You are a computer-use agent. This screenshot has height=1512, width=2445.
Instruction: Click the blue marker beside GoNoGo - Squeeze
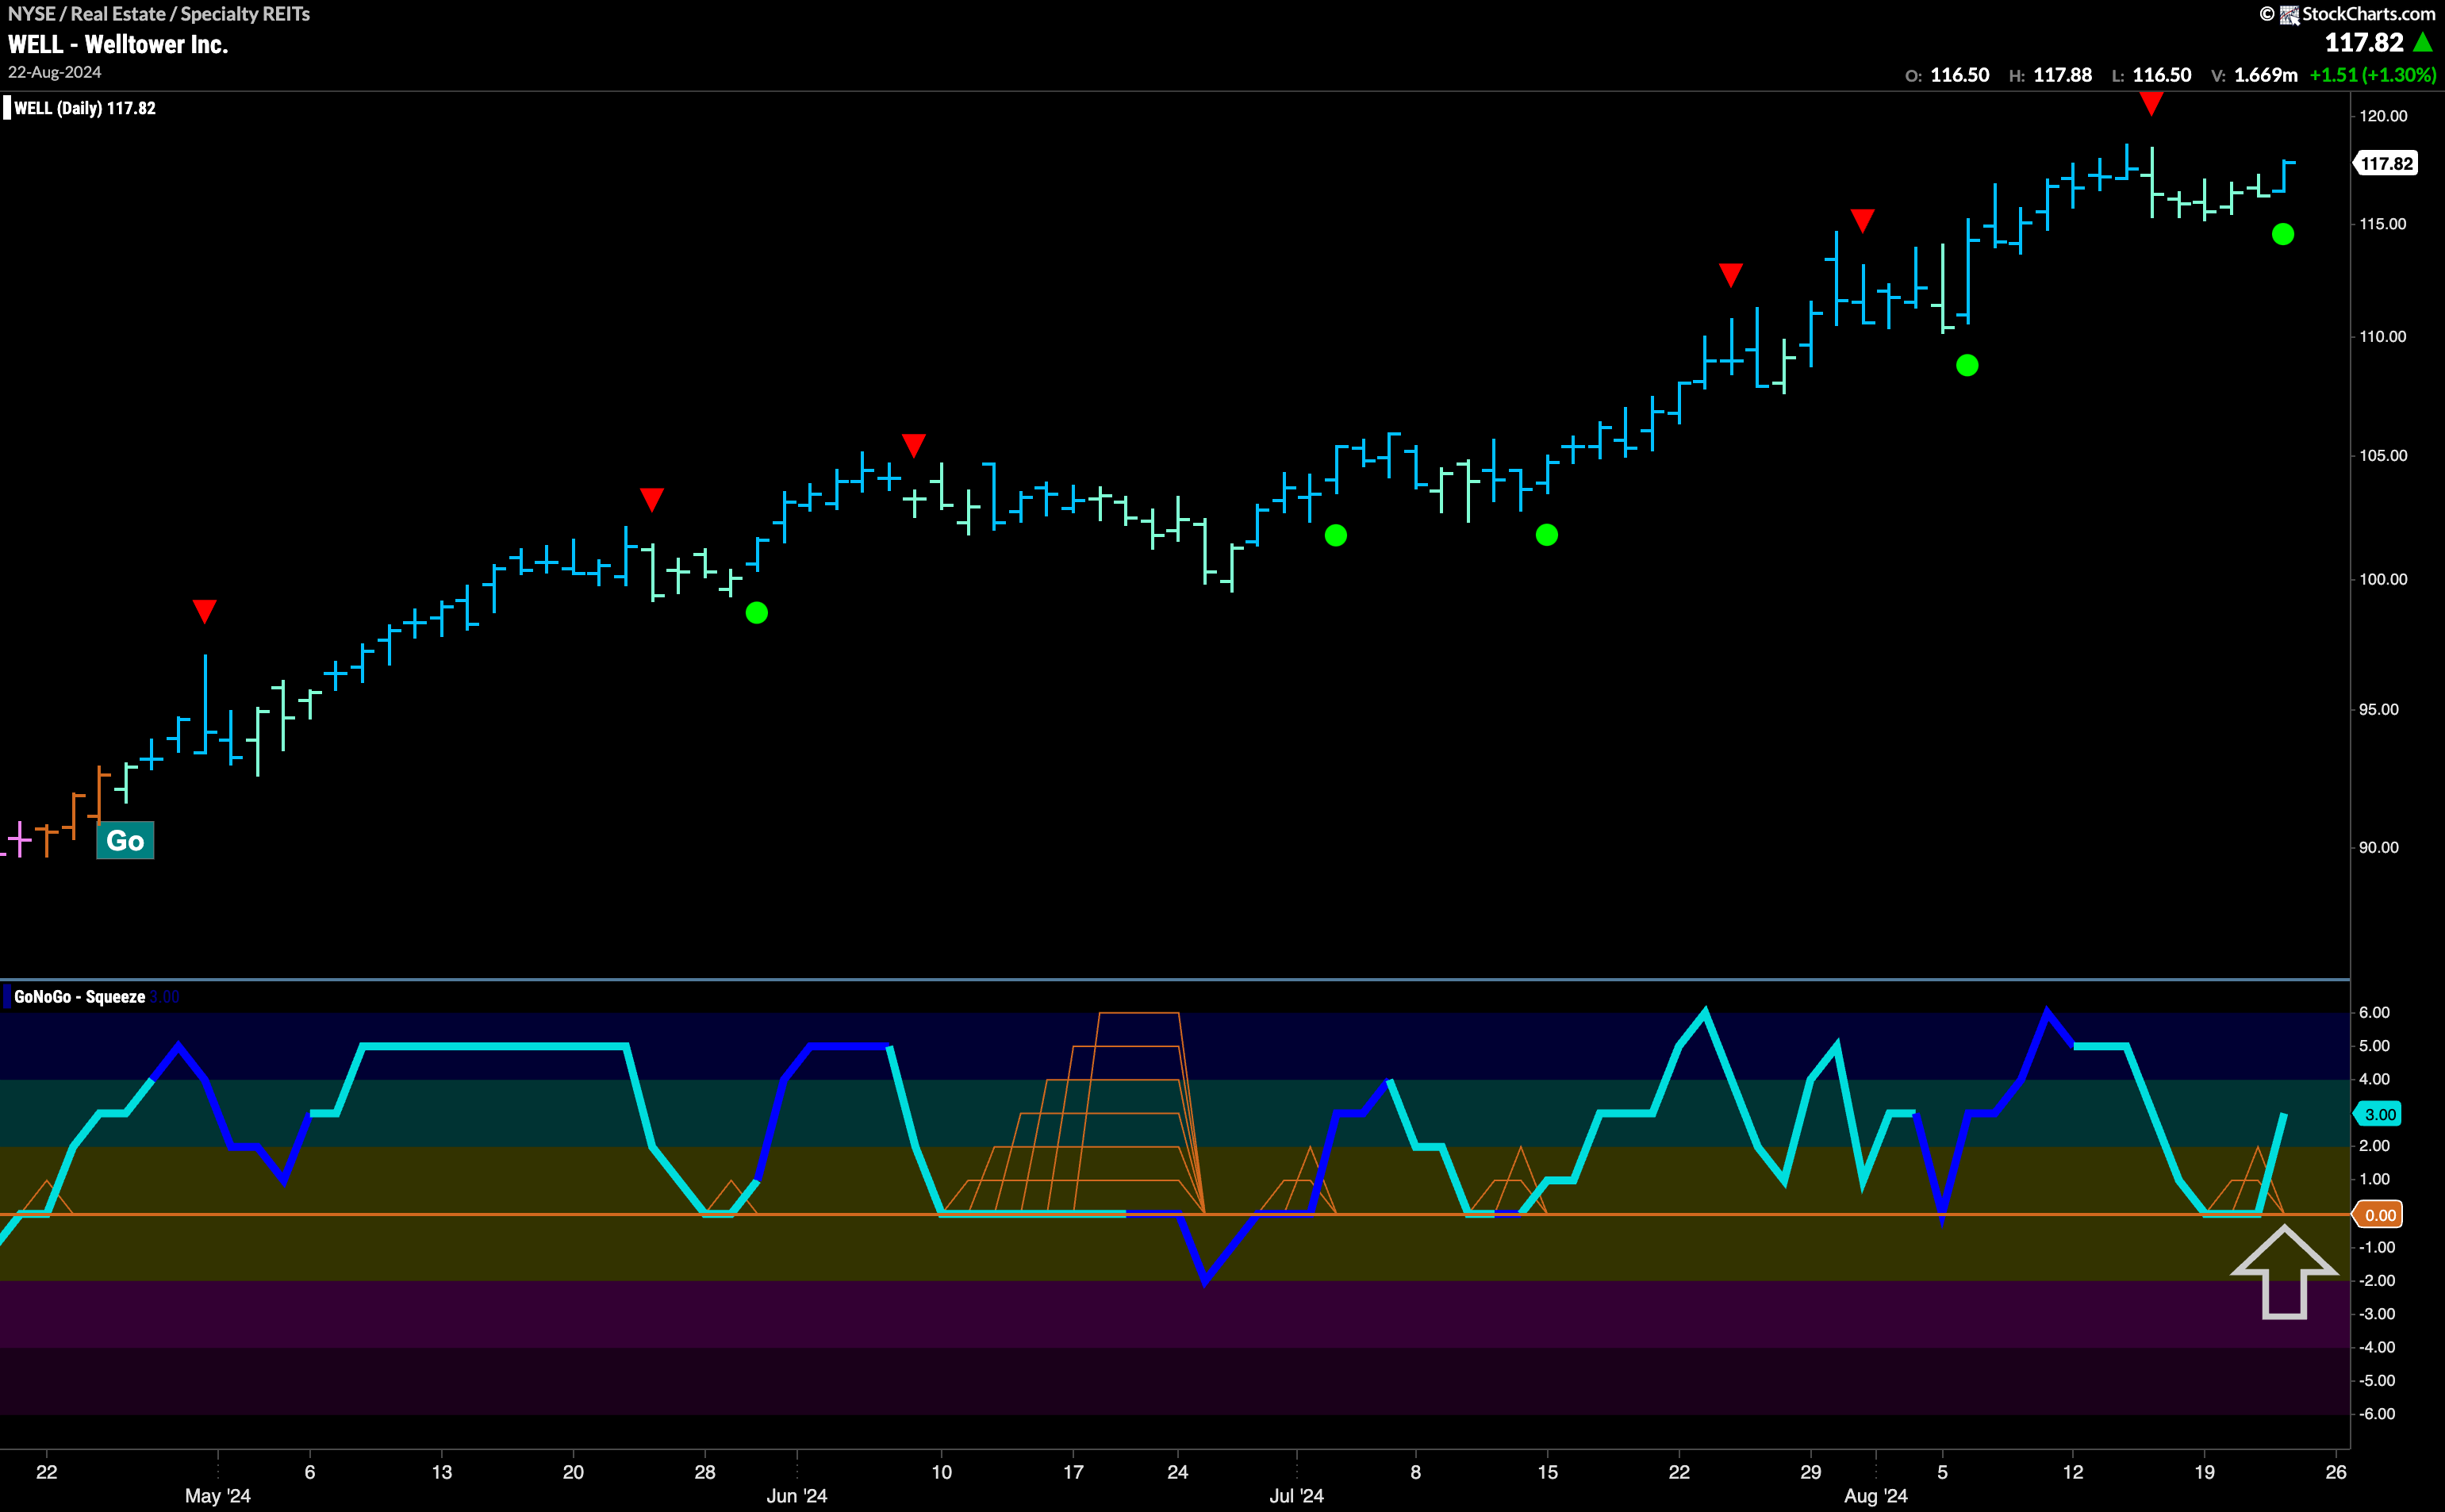click(7, 997)
